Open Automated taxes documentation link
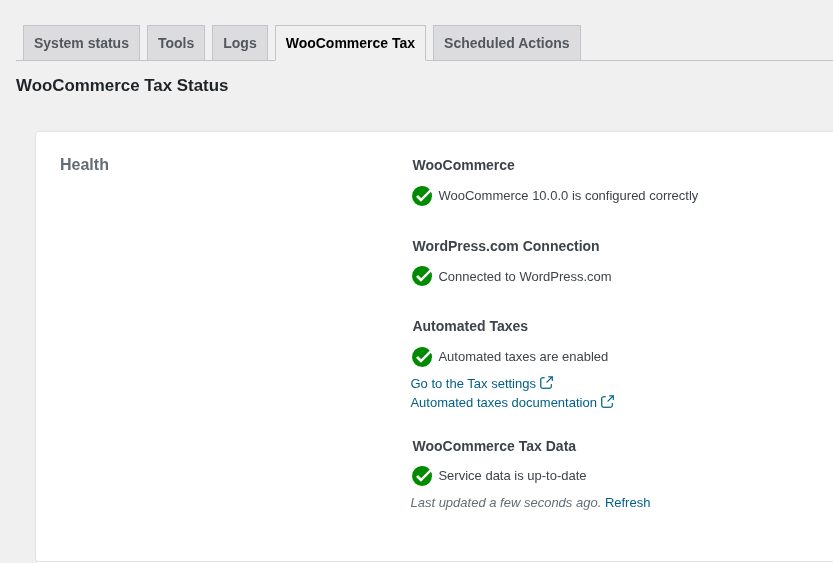 tap(503, 403)
